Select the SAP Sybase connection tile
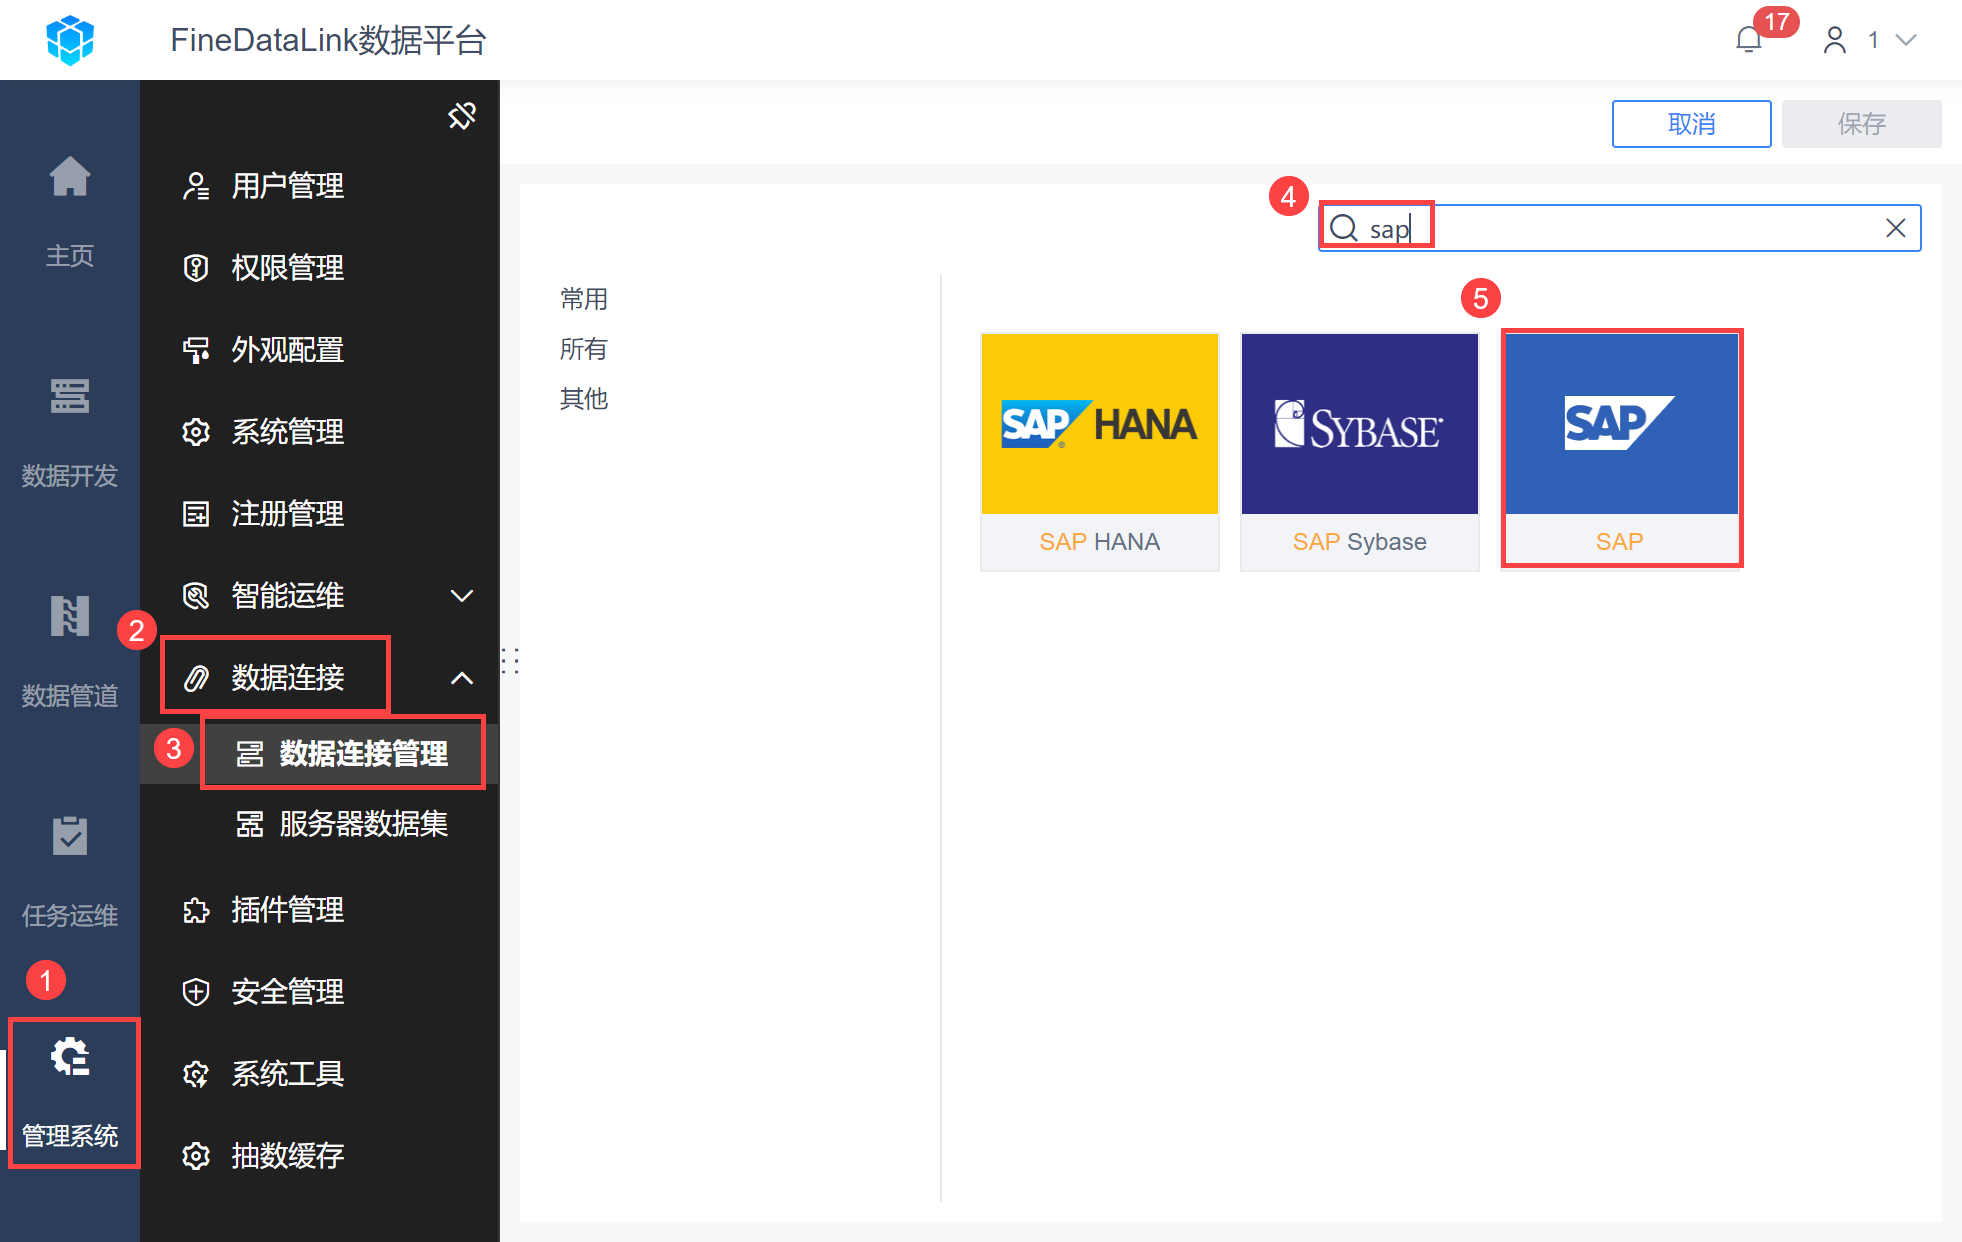This screenshot has height=1242, width=1962. [1359, 451]
